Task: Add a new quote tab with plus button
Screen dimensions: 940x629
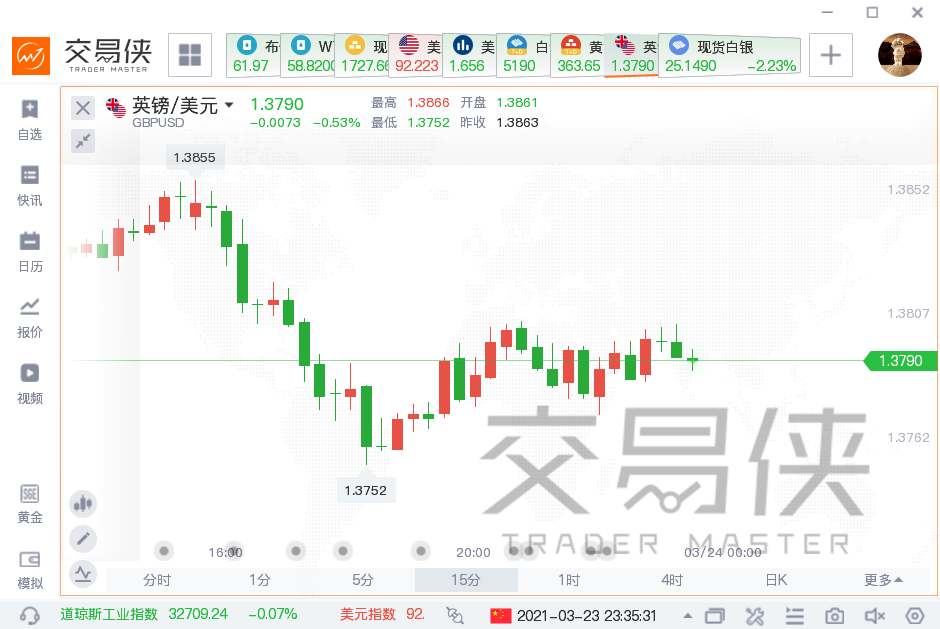Action: (831, 55)
